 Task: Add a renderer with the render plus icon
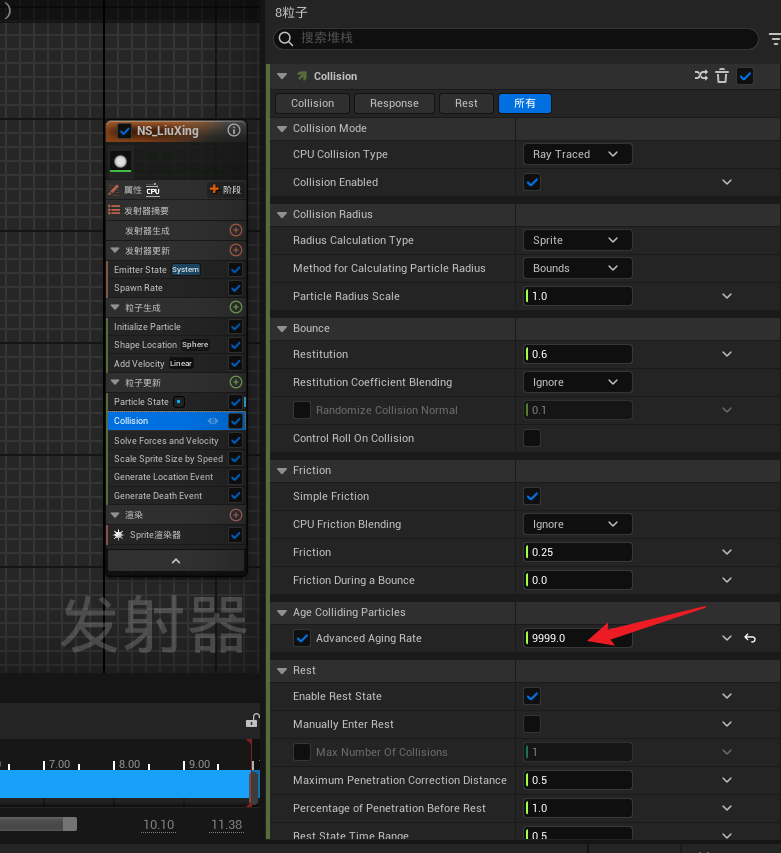pos(235,515)
